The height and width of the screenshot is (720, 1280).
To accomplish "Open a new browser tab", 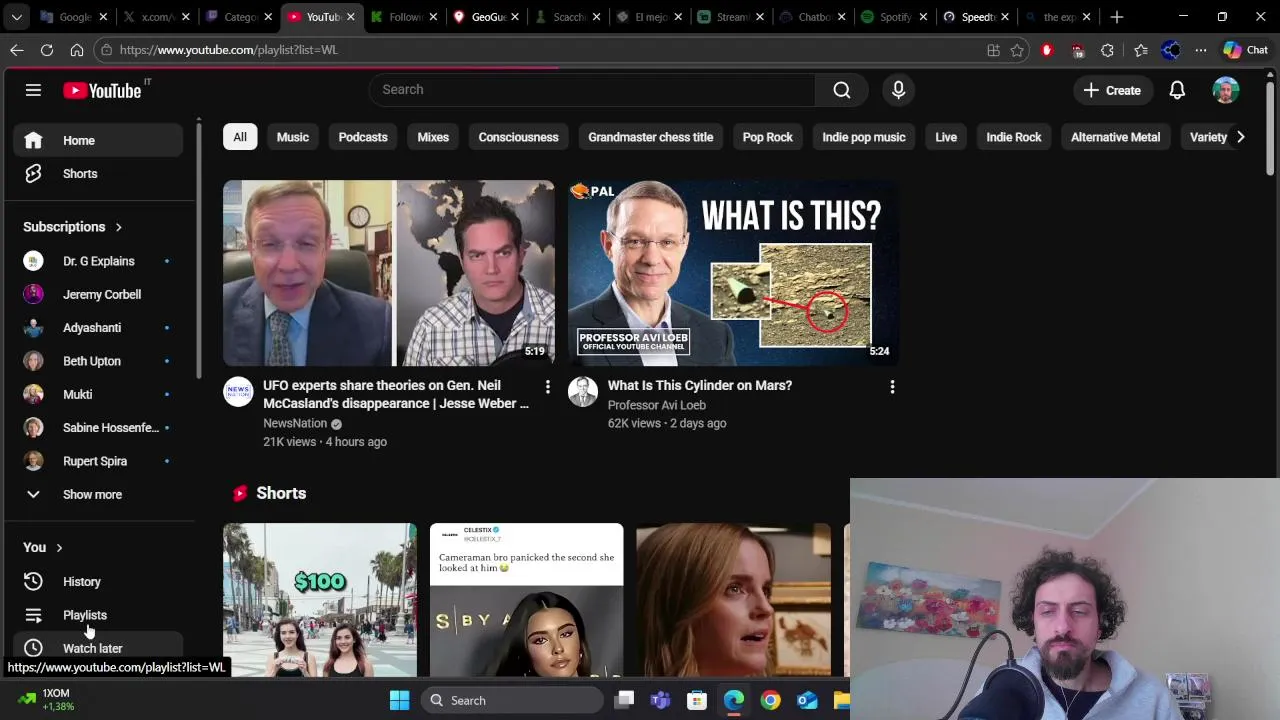I will tap(1117, 17).
